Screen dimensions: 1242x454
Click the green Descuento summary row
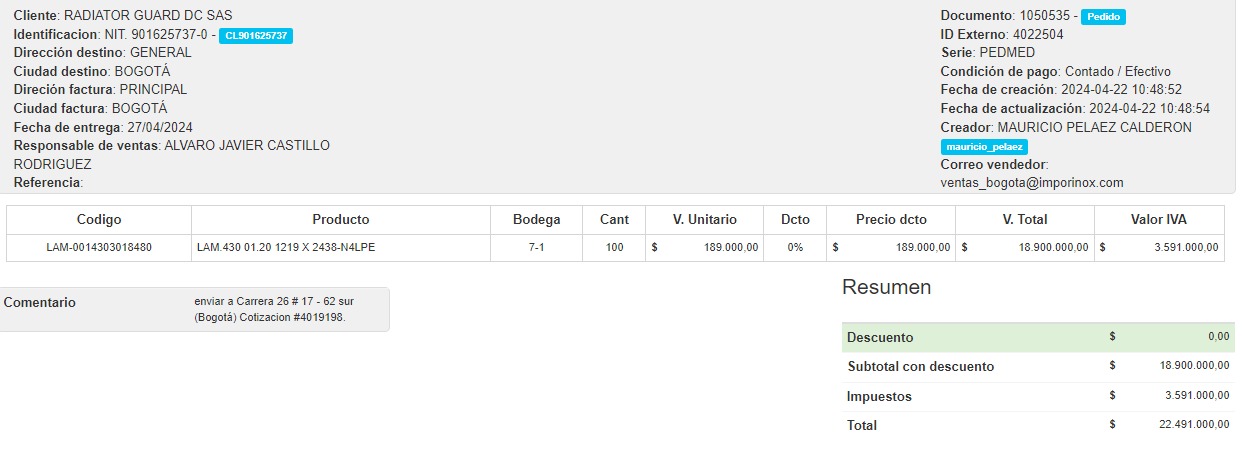pyautogui.click(x=1037, y=337)
